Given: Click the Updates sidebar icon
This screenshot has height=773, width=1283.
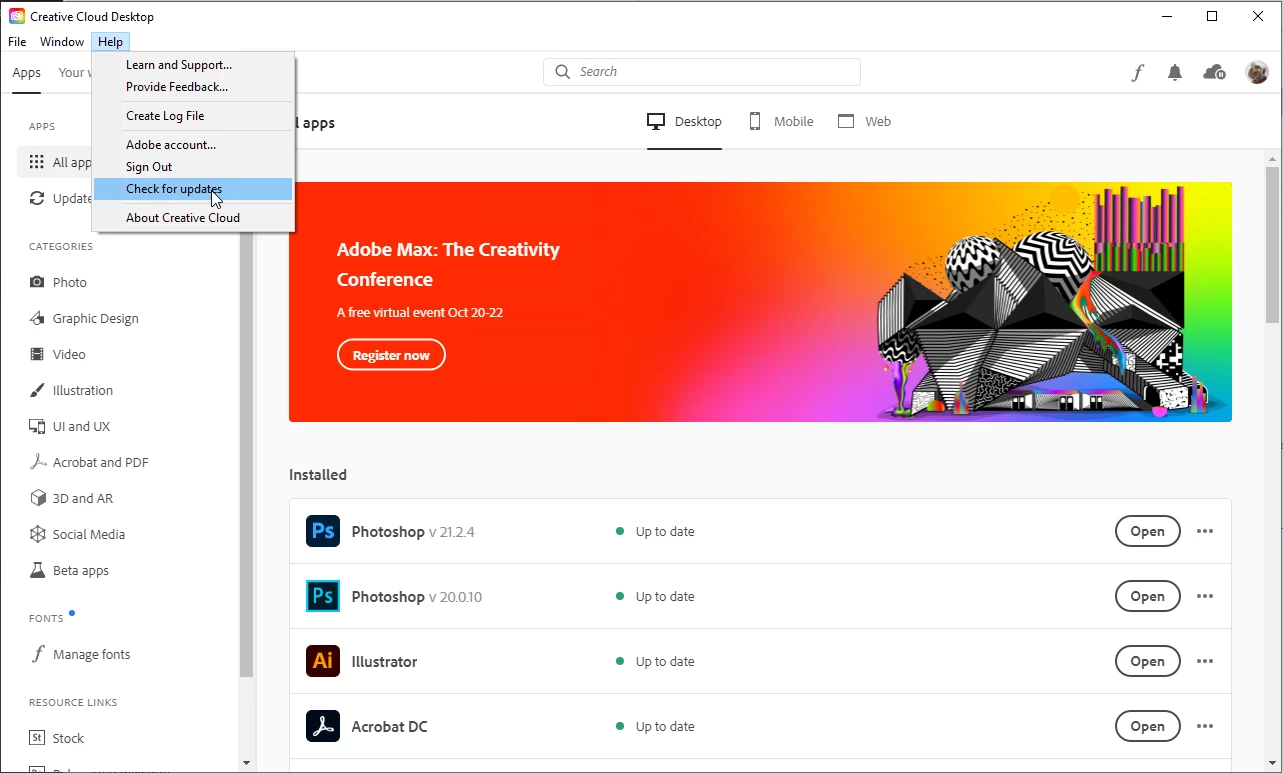Looking at the screenshot, I should coord(37,198).
